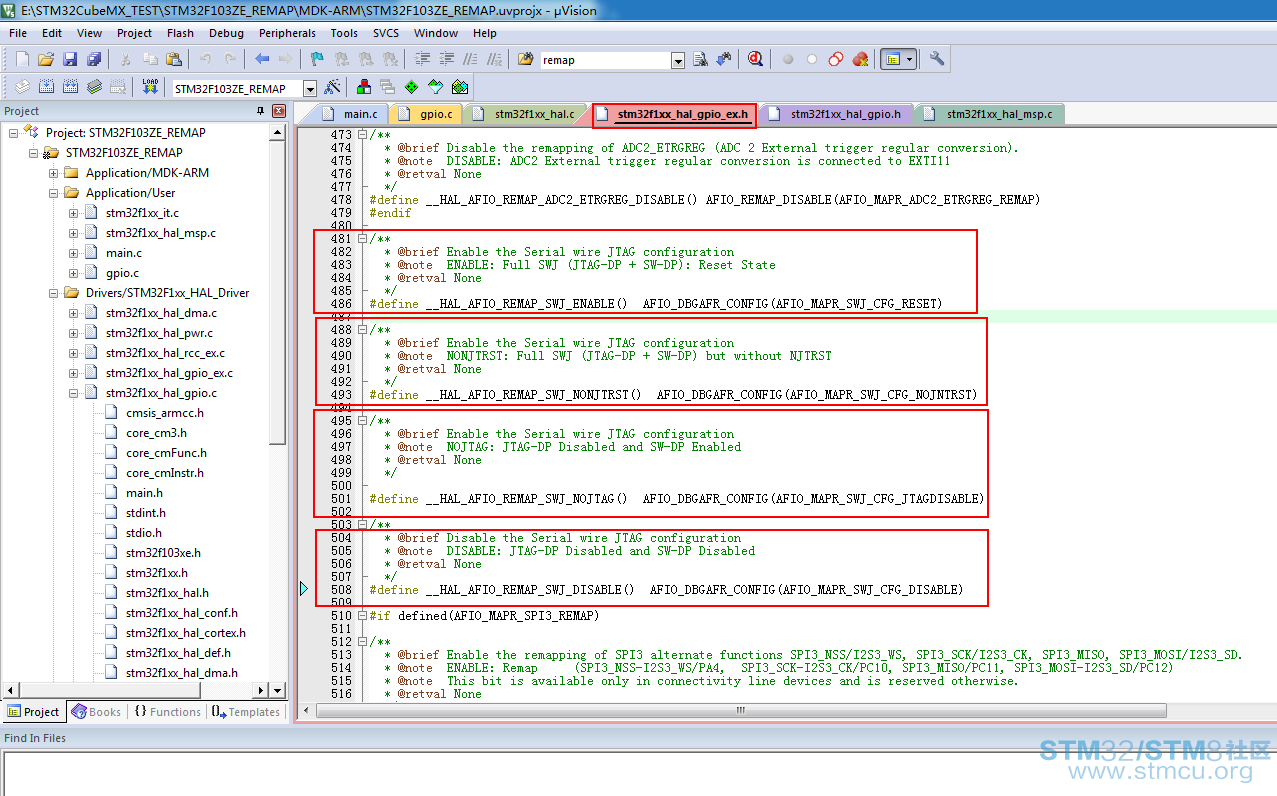
Task: Open the Debug menu
Action: tap(226, 33)
